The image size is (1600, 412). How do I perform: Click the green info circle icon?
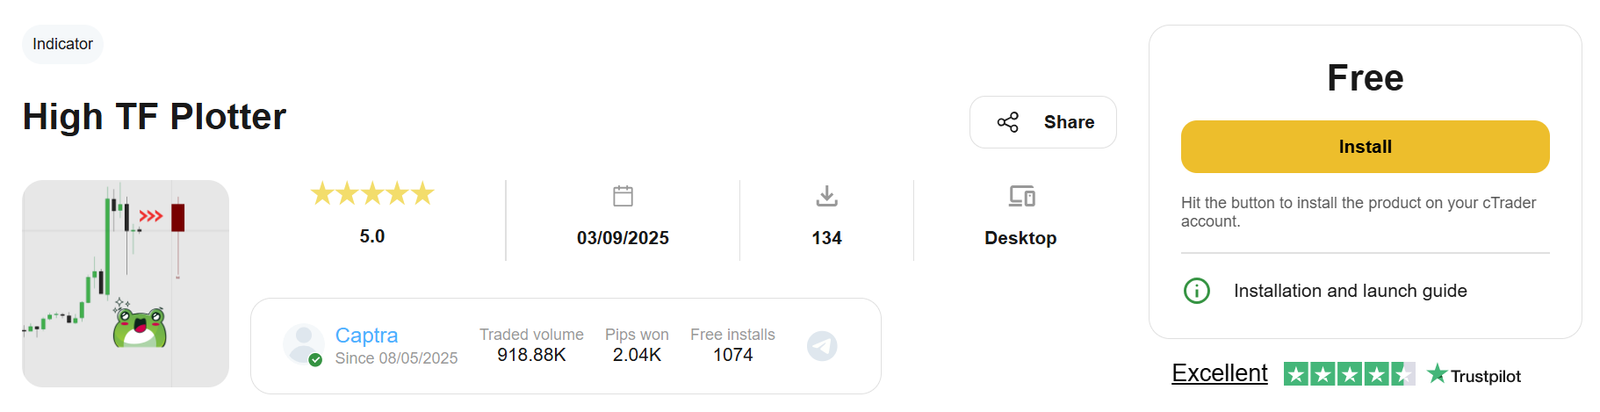pyautogui.click(x=1196, y=291)
